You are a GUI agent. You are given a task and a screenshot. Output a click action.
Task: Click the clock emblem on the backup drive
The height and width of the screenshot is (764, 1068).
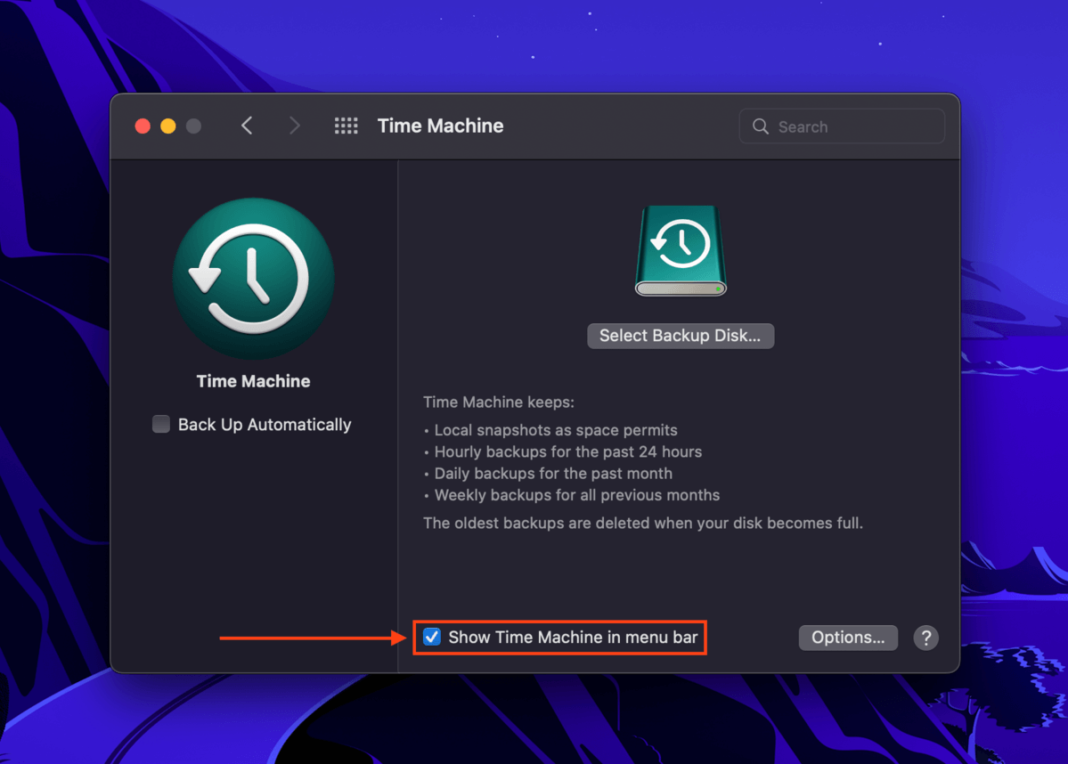pos(681,243)
